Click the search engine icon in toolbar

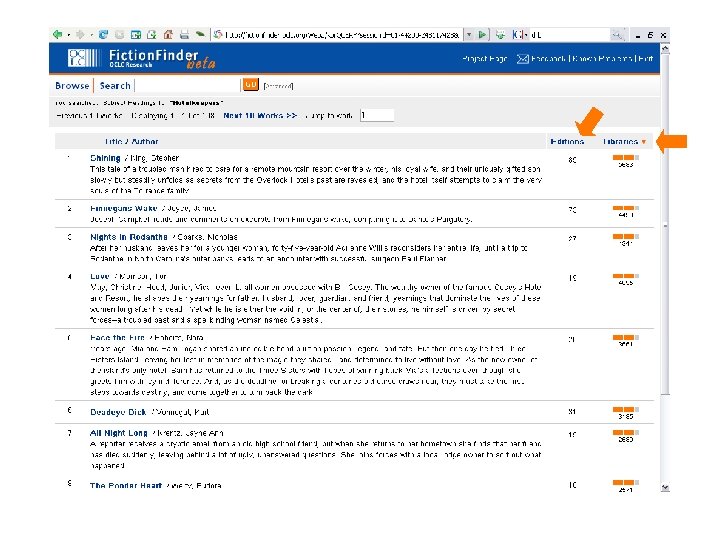pyautogui.click(x=516, y=34)
